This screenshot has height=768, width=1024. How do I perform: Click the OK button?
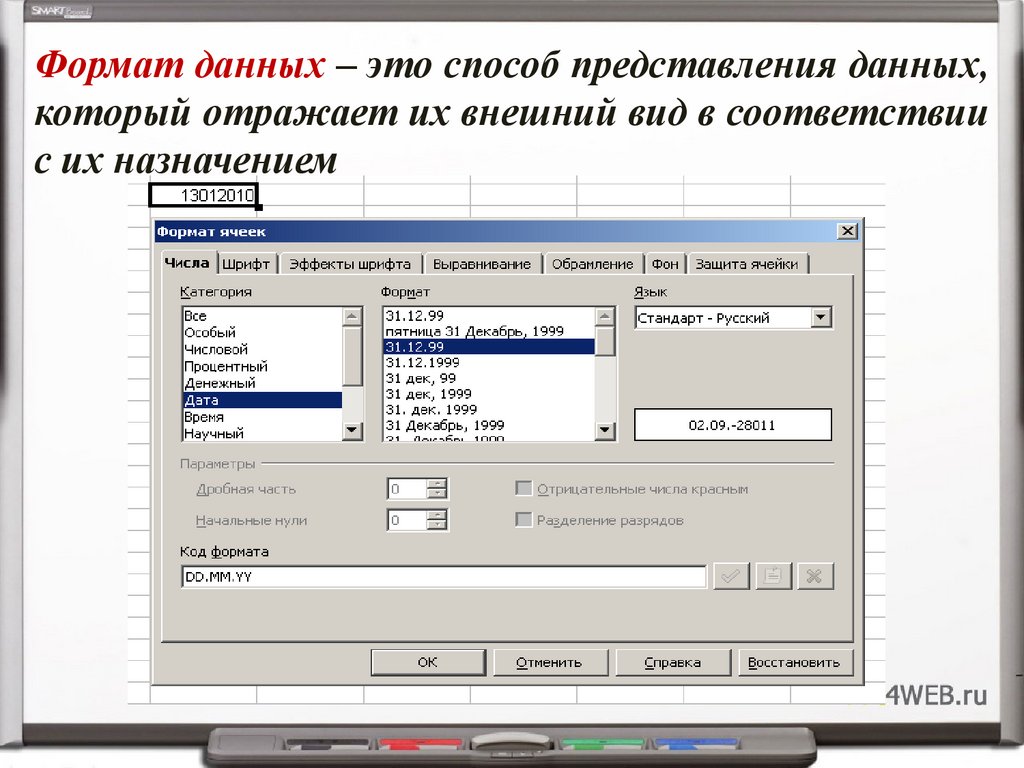(428, 662)
